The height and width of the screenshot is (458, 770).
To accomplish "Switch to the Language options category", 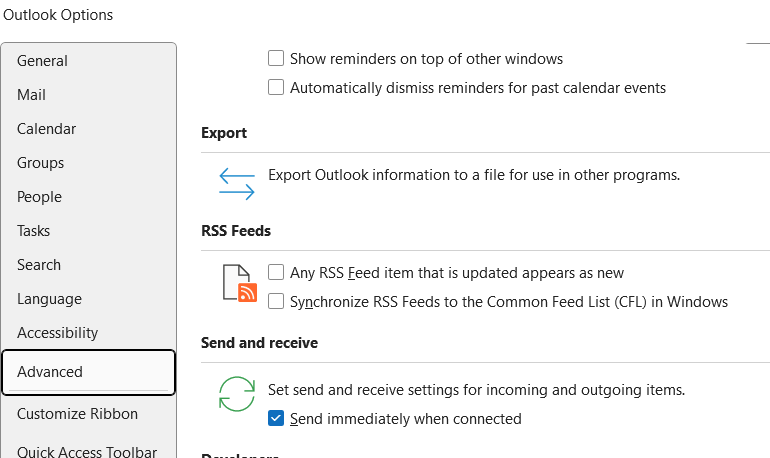I will 88,298.
